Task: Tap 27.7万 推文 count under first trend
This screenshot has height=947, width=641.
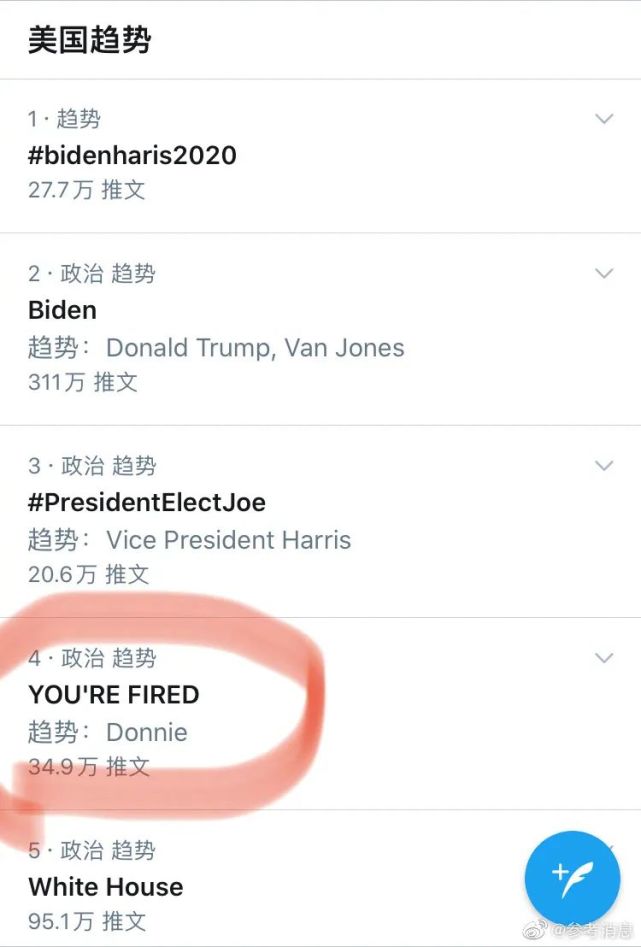Action: (86, 190)
